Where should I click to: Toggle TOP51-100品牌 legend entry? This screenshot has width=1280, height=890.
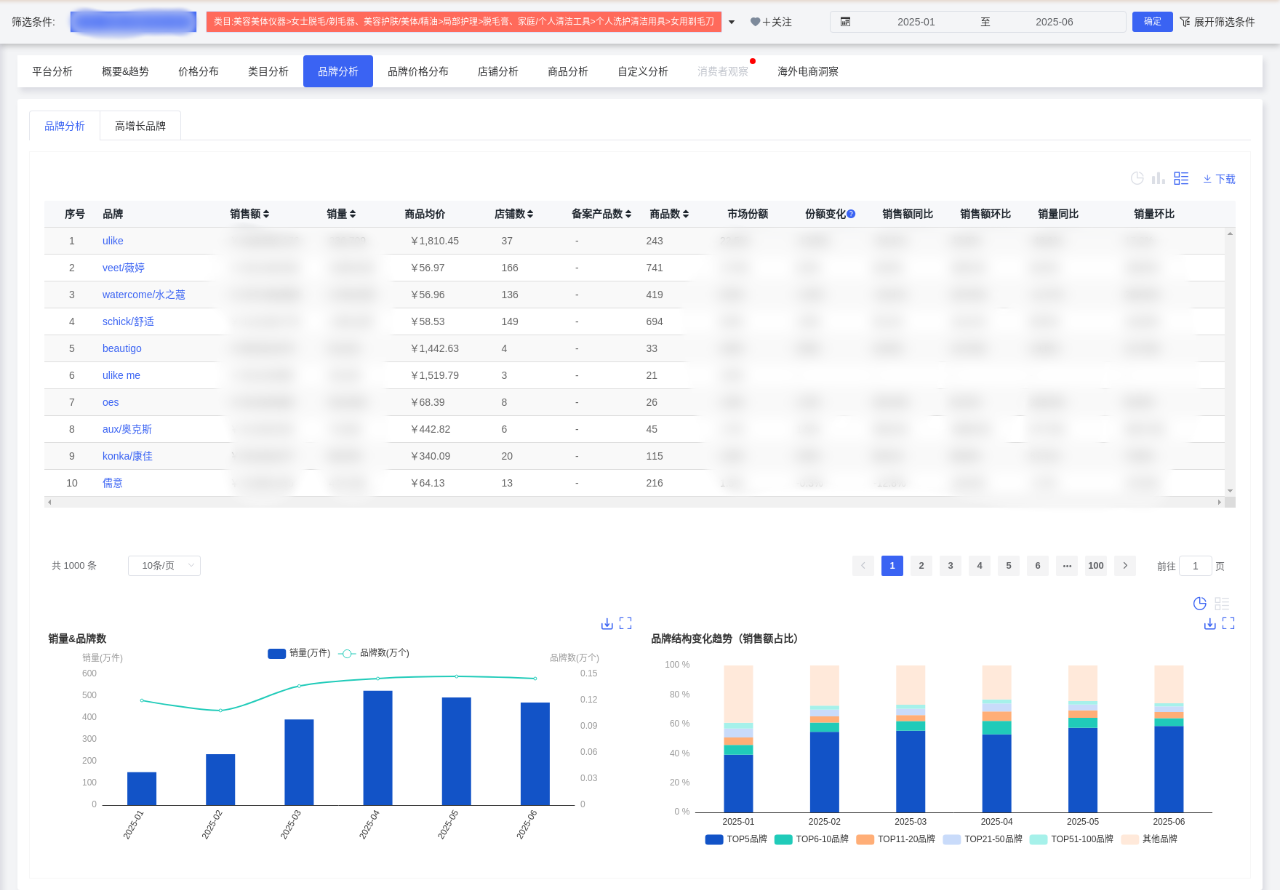tap(1071, 839)
